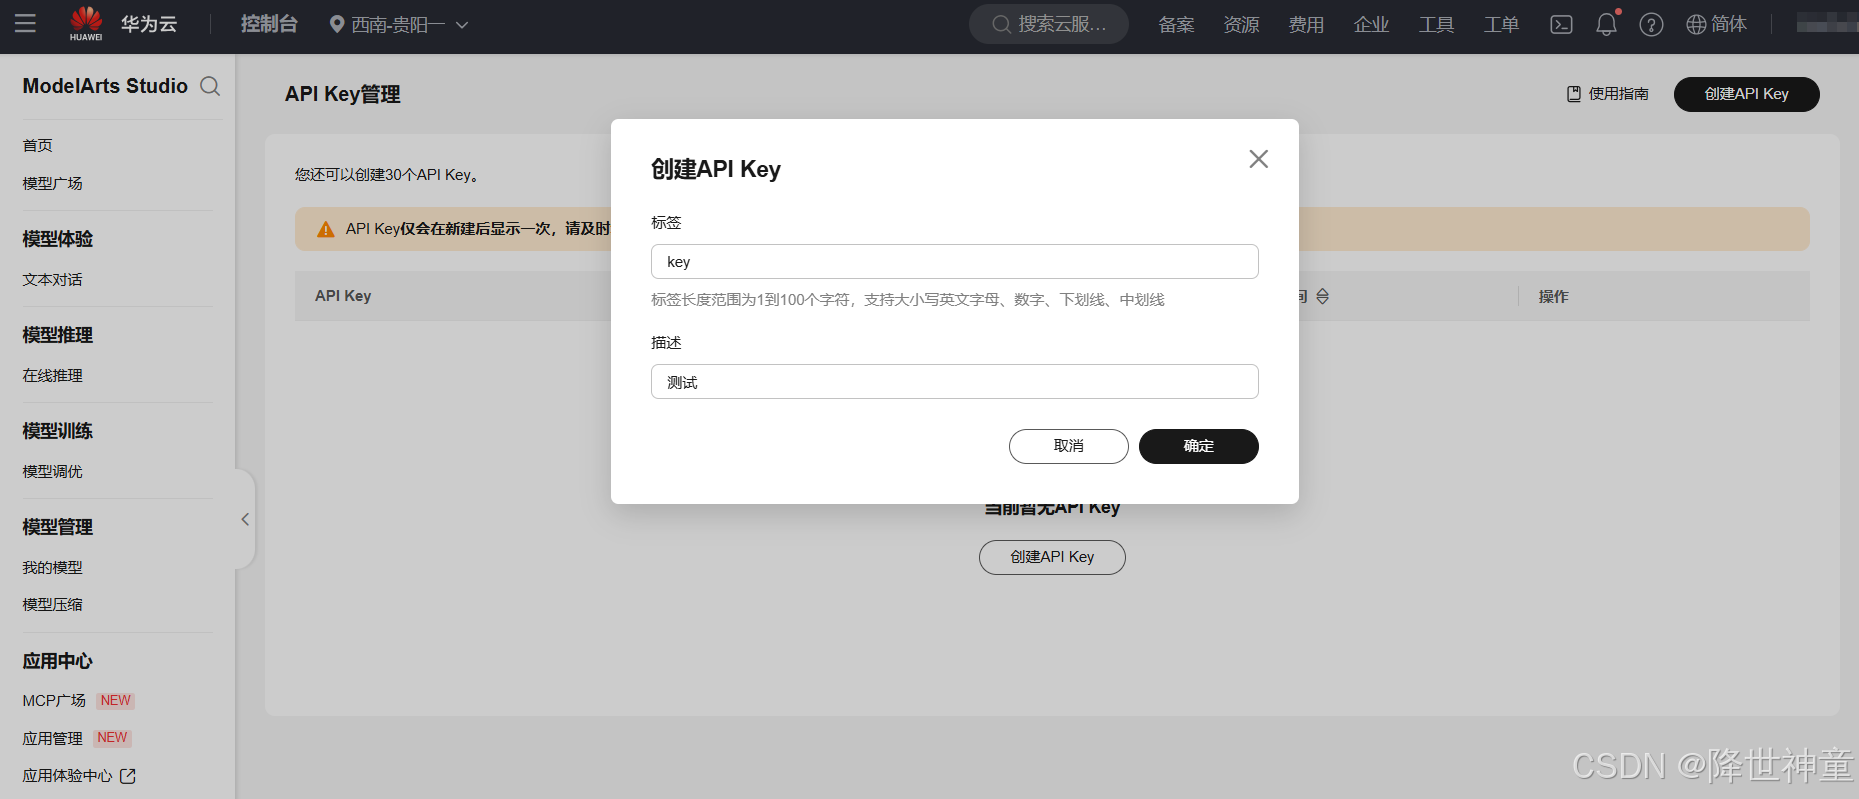Open the help question mark icon

(x=1651, y=24)
